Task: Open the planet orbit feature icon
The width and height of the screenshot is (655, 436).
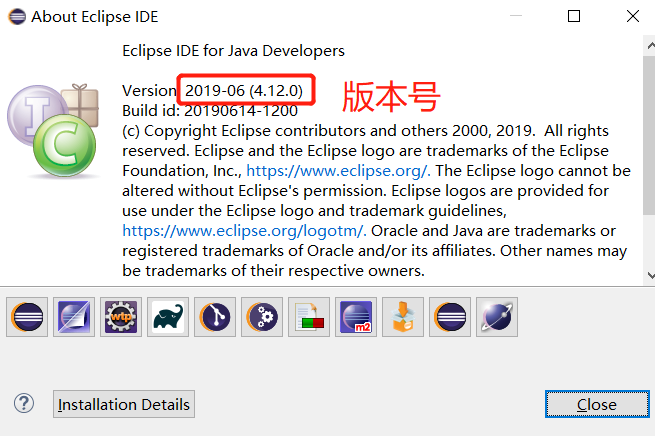Action: (497, 317)
